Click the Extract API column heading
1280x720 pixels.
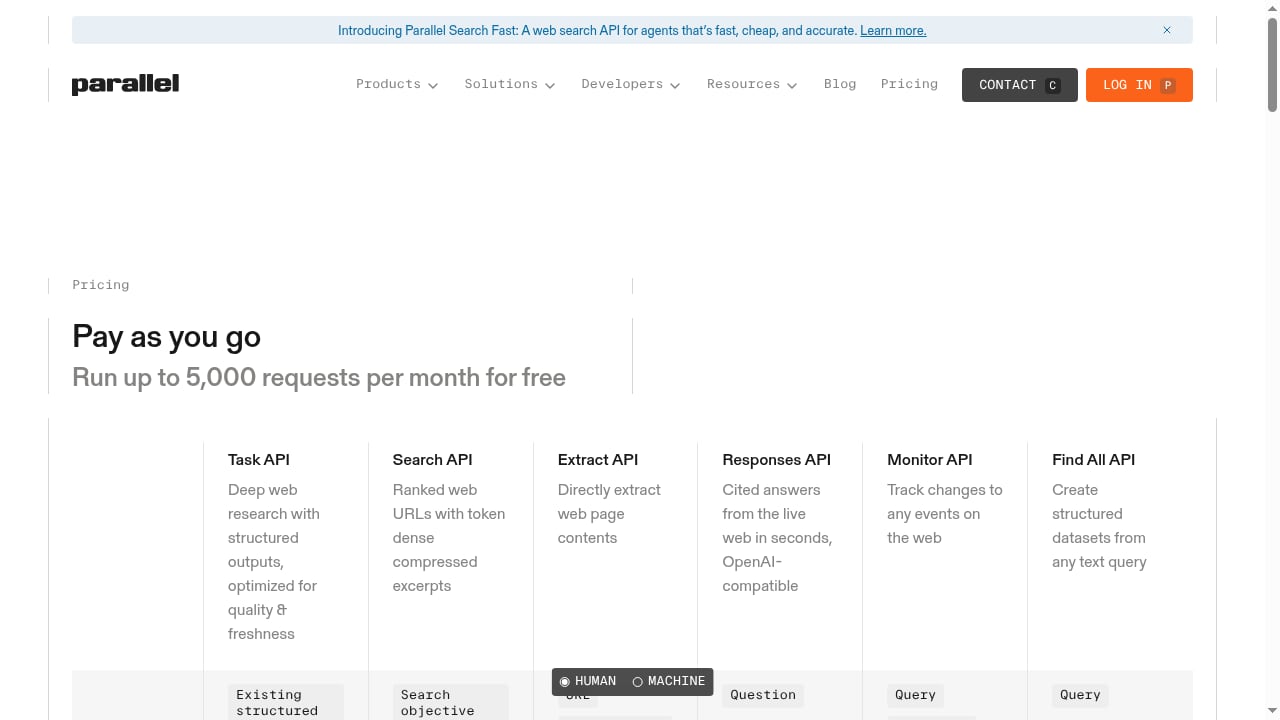point(598,460)
